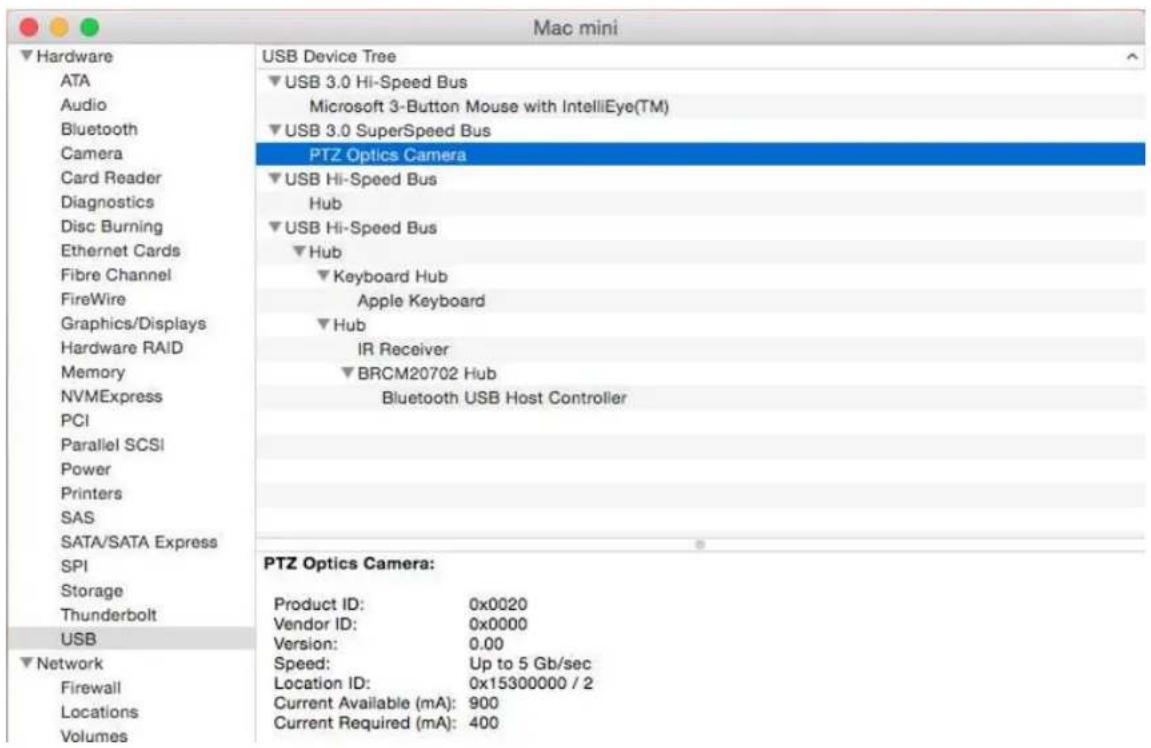Open the Disc Burning section
1151x748 pixels.
pyautogui.click(x=112, y=226)
